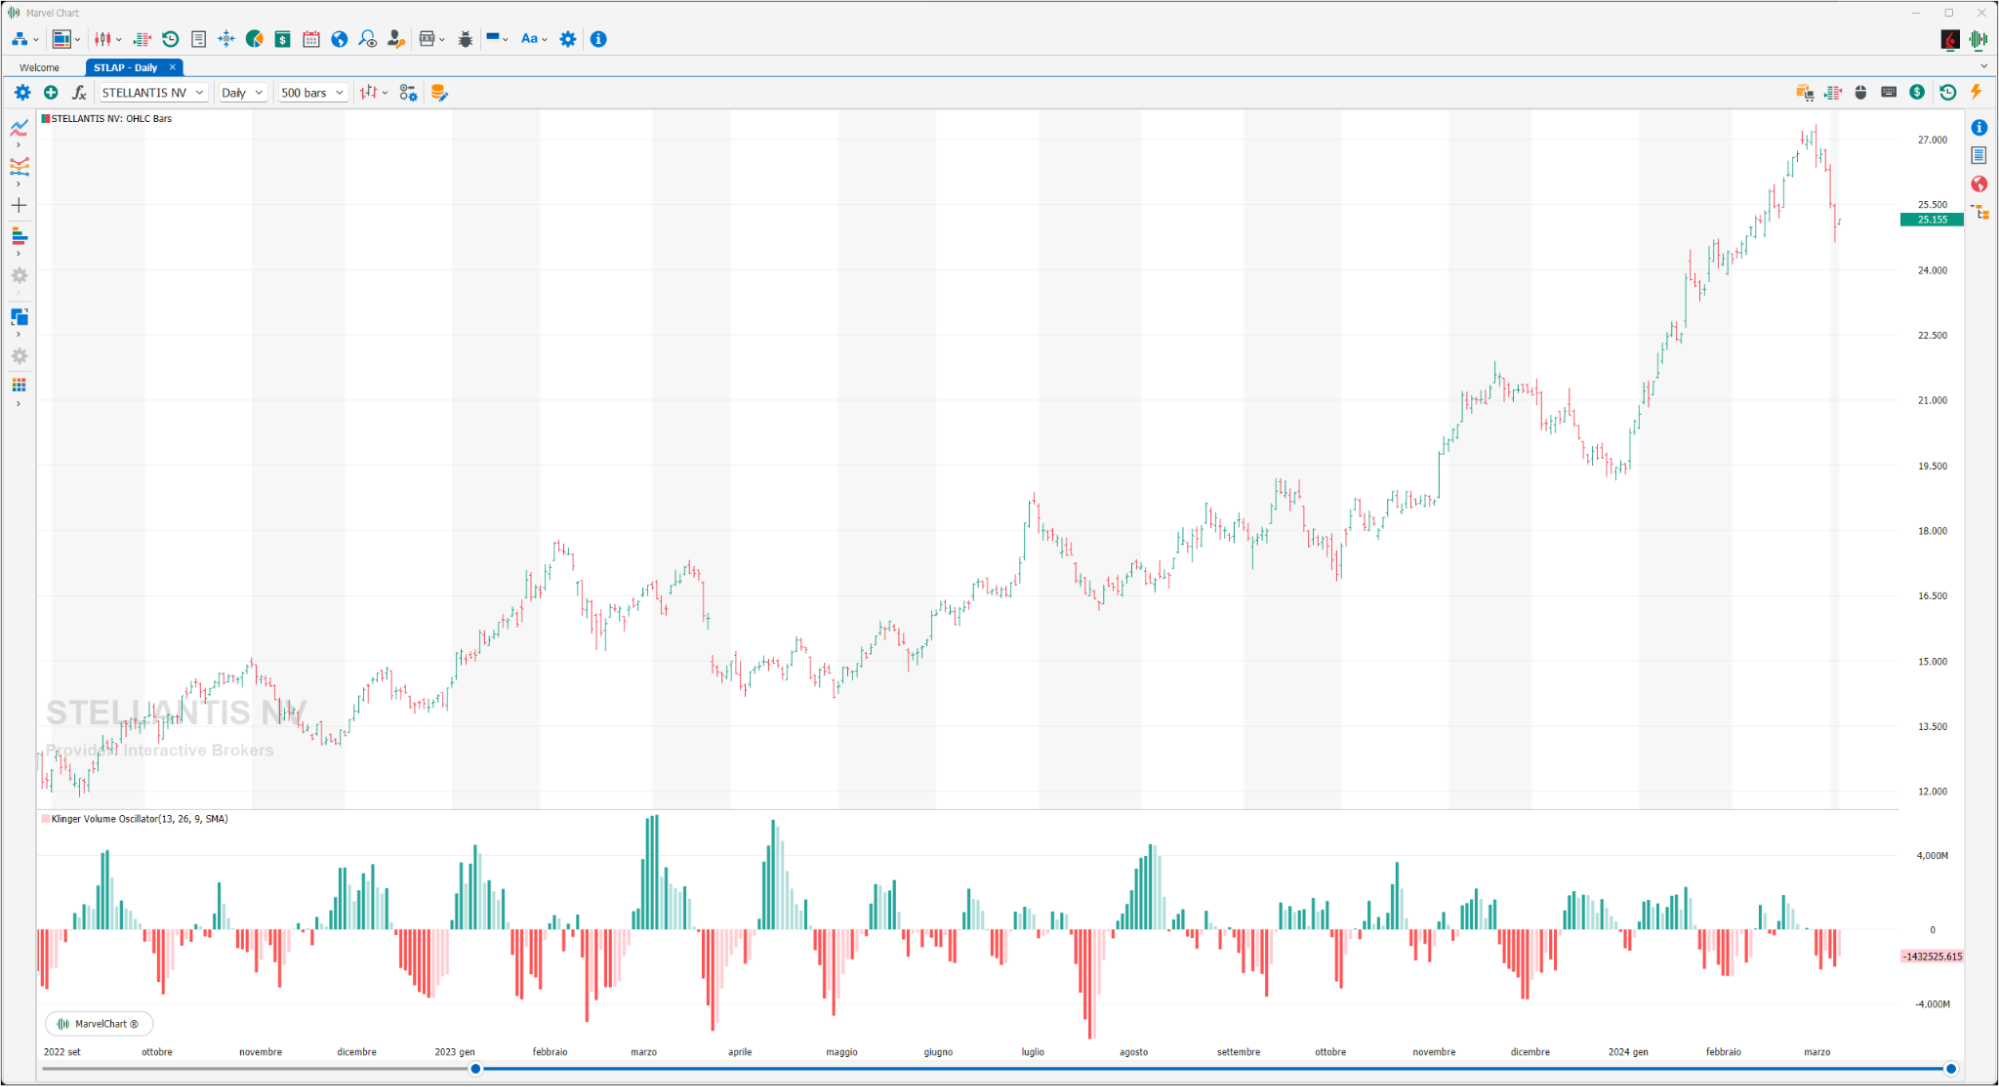
Task: Open chart settings gear in chart toolbar
Action: pyautogui.click(x=22, y=92)
